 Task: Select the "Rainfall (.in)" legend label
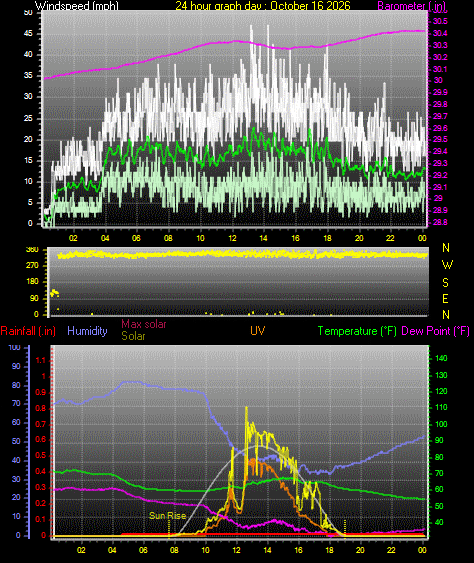[28, 331]
